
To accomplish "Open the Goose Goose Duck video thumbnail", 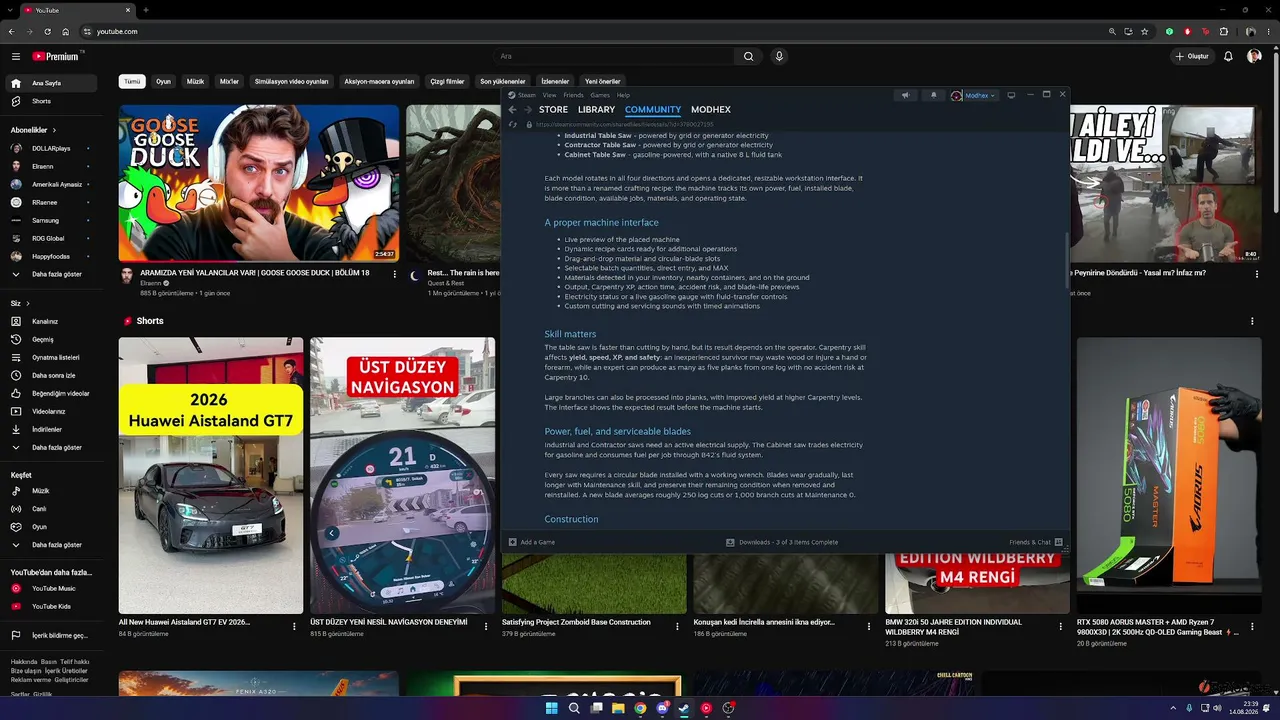I will coord(259,184).
